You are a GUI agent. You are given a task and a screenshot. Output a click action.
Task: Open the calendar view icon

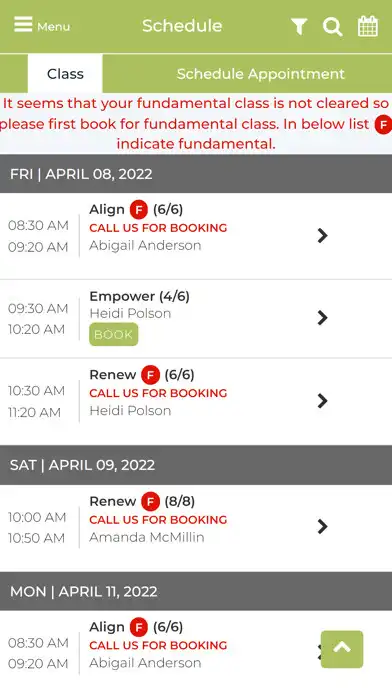(368, 26)
